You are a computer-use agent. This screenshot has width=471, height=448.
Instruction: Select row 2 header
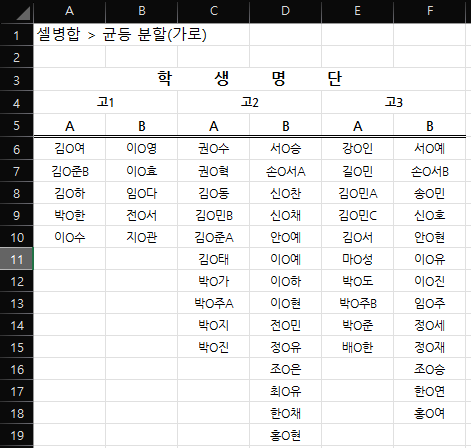point(17,57)
